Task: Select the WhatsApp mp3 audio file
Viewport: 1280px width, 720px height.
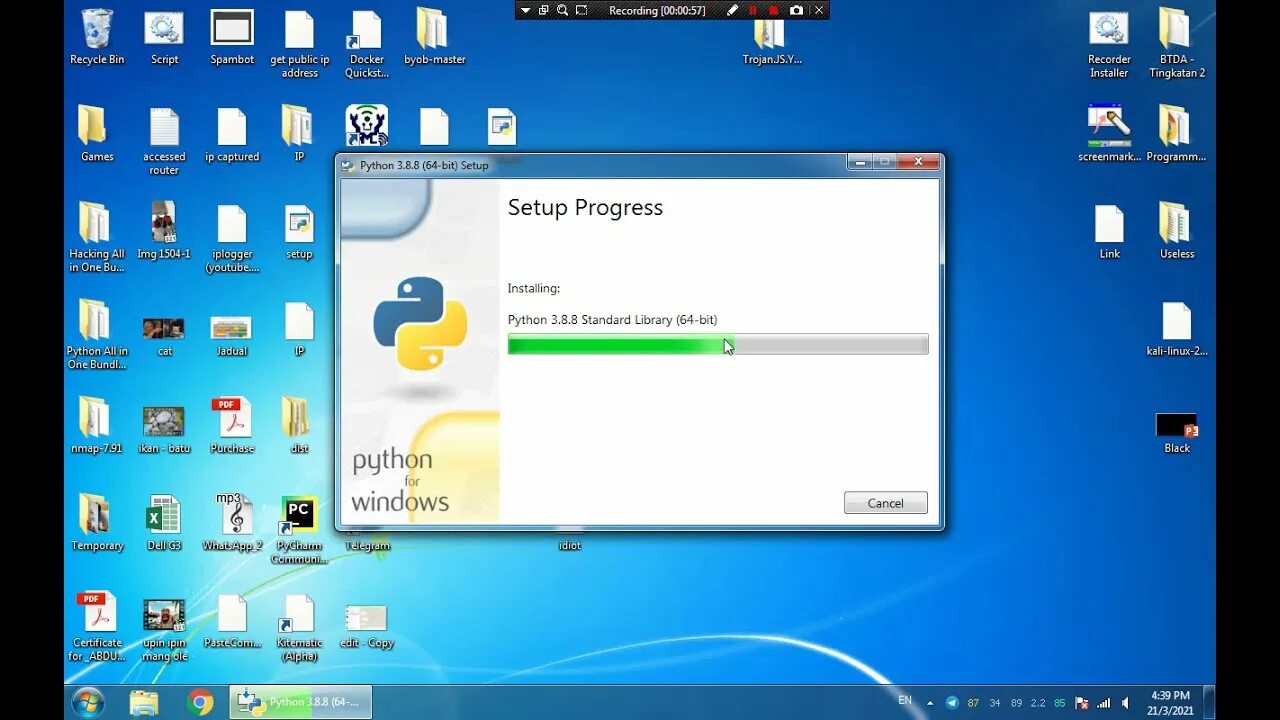Action: click(232, 522)
